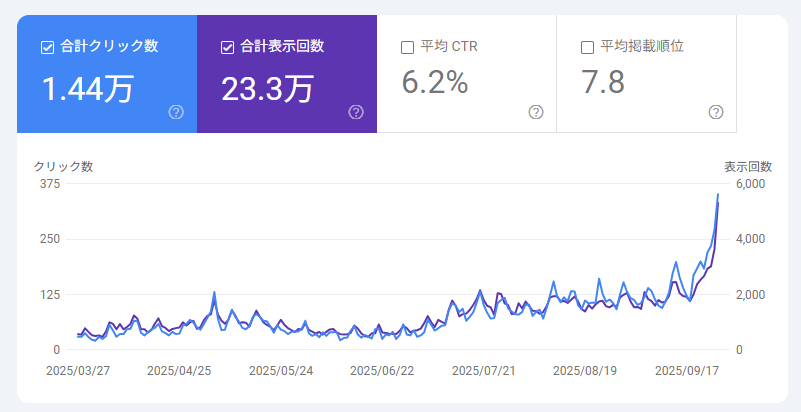The image size is (801, 412).
Task: Uncheck the 合計表示回数 checkbox
Action: click(227, 46)
